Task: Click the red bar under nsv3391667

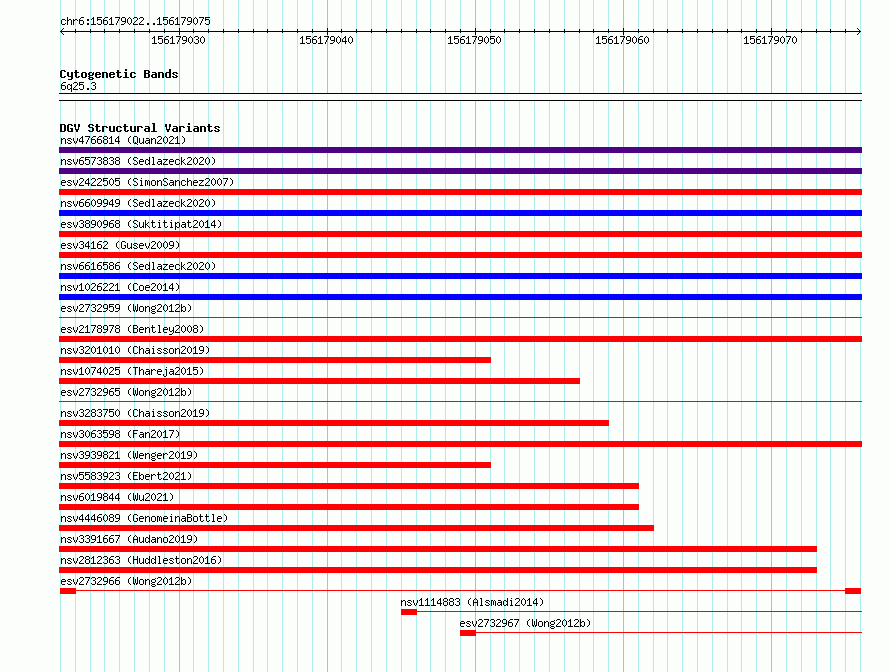Action: point(438,549)
